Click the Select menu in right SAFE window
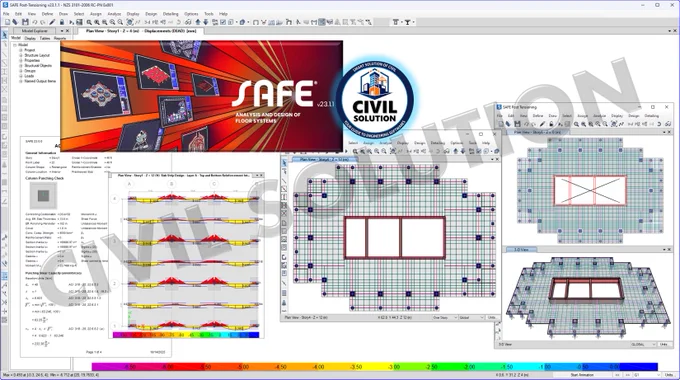 coord(567,116)
